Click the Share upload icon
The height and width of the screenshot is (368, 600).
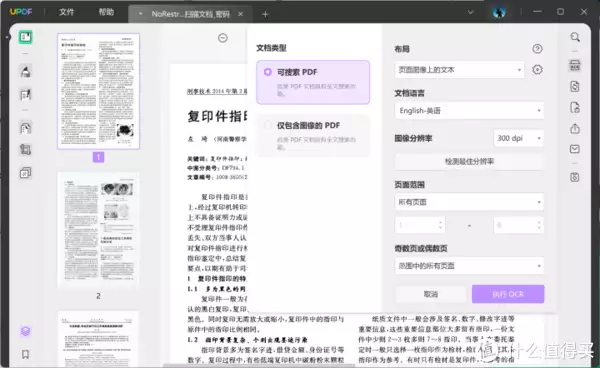(x=575, y=129)
